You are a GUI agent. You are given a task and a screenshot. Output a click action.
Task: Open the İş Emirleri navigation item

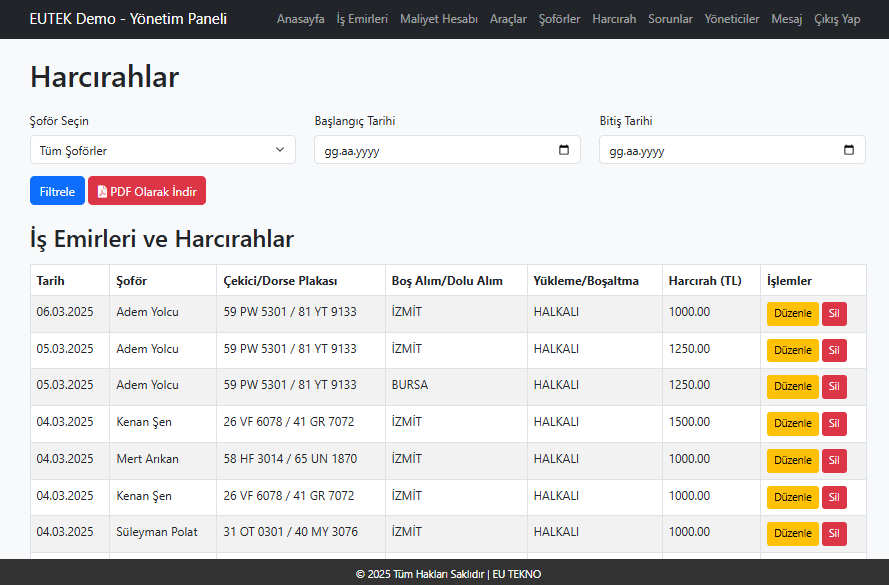tap(362, 19)
